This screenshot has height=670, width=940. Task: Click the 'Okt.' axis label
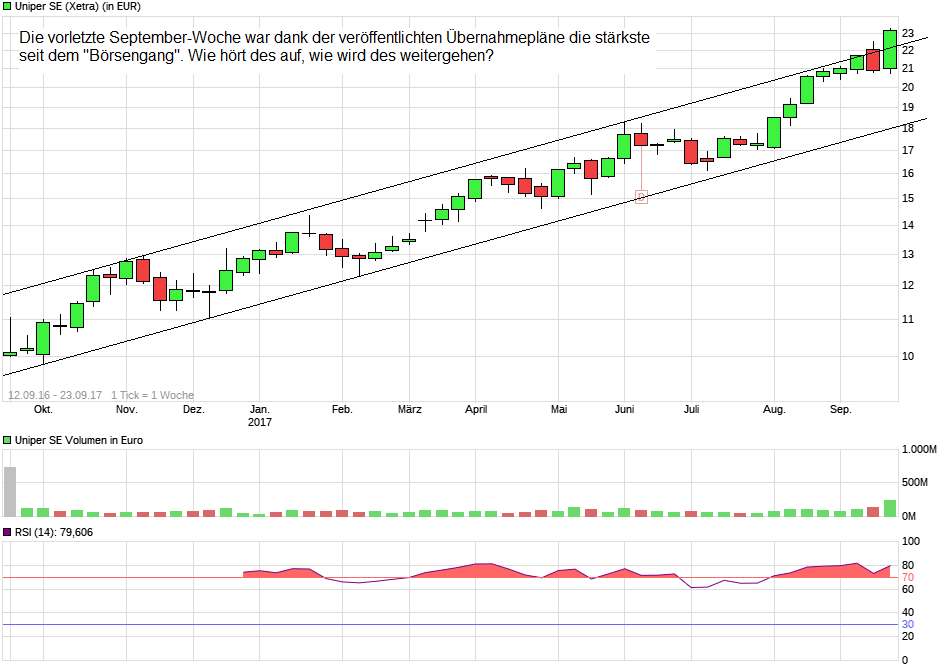43,409
